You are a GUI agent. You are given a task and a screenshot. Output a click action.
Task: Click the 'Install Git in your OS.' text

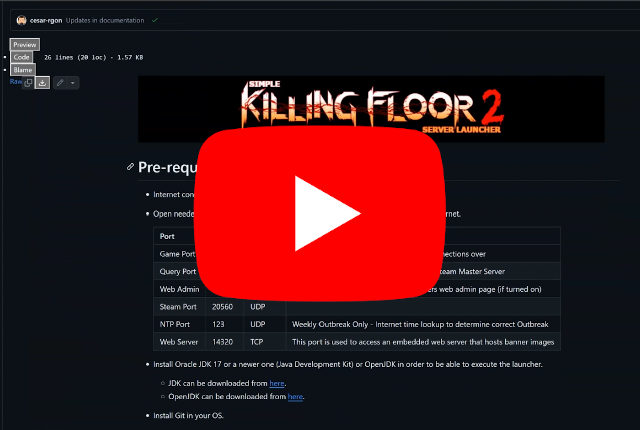[x=188, y=415]
